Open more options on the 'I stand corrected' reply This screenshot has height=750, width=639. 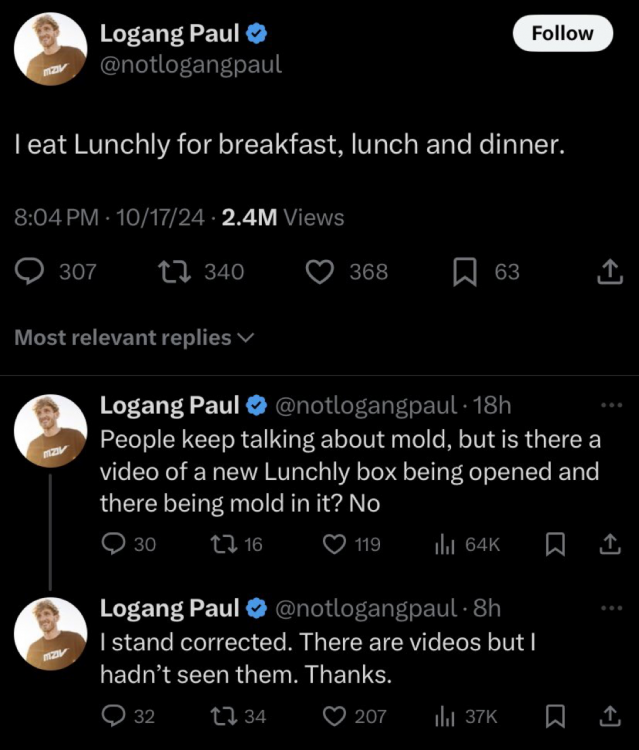[610, 607]
